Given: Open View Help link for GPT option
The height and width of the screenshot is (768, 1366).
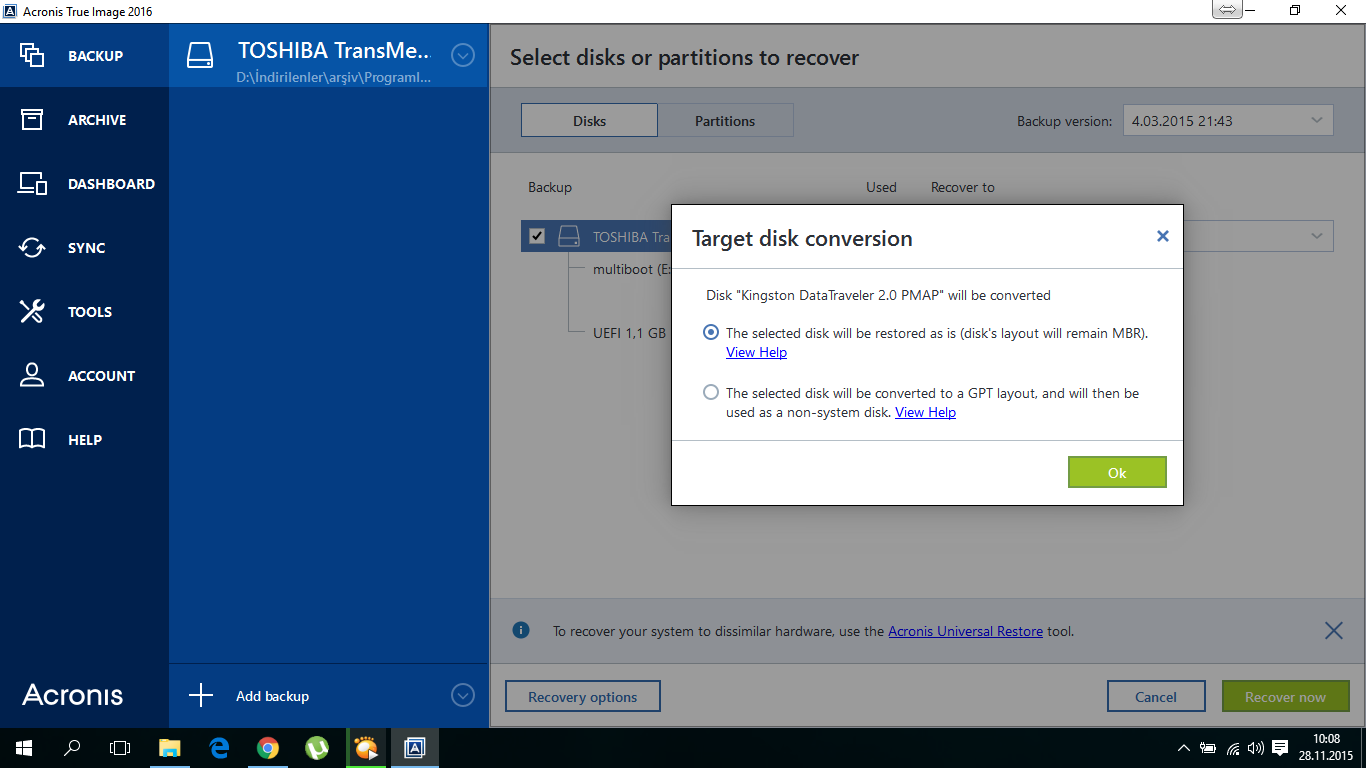Looking at the screenshot, I should [x=925, y=412].
